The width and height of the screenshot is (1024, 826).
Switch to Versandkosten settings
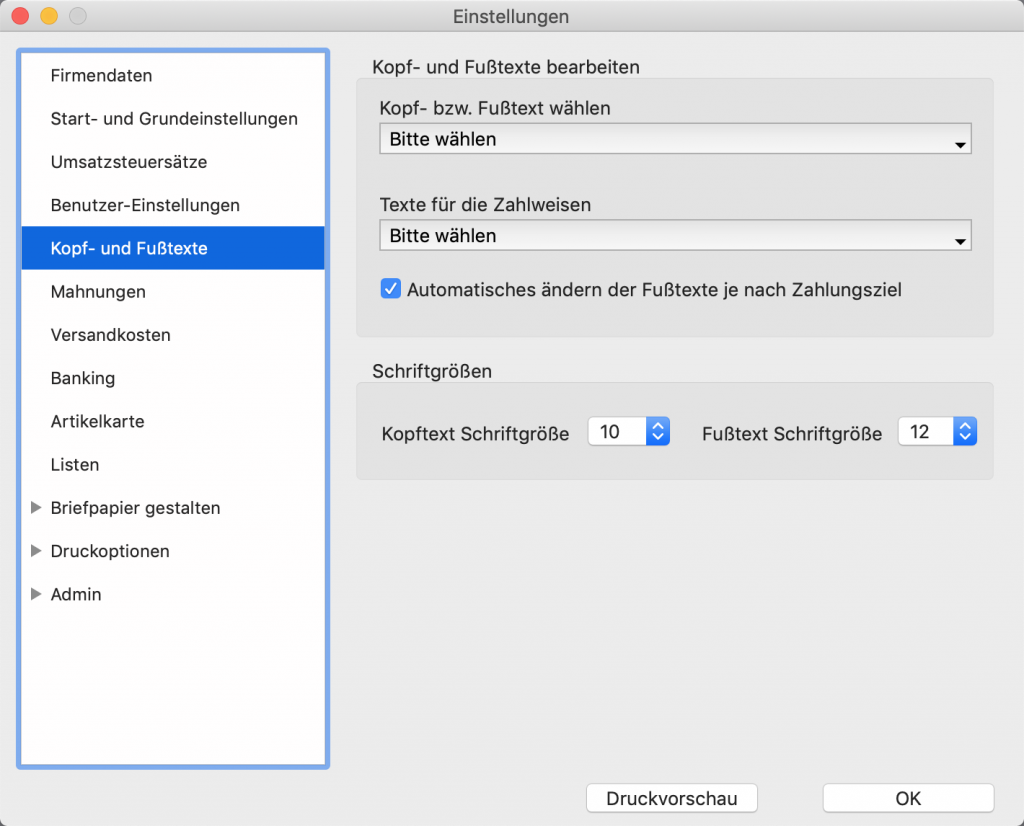110,335
